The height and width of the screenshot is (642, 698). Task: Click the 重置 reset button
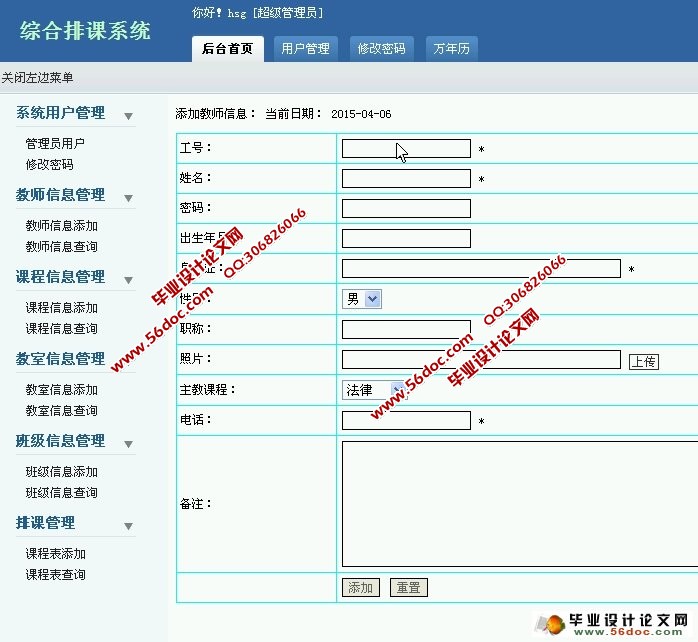[409, 587]
